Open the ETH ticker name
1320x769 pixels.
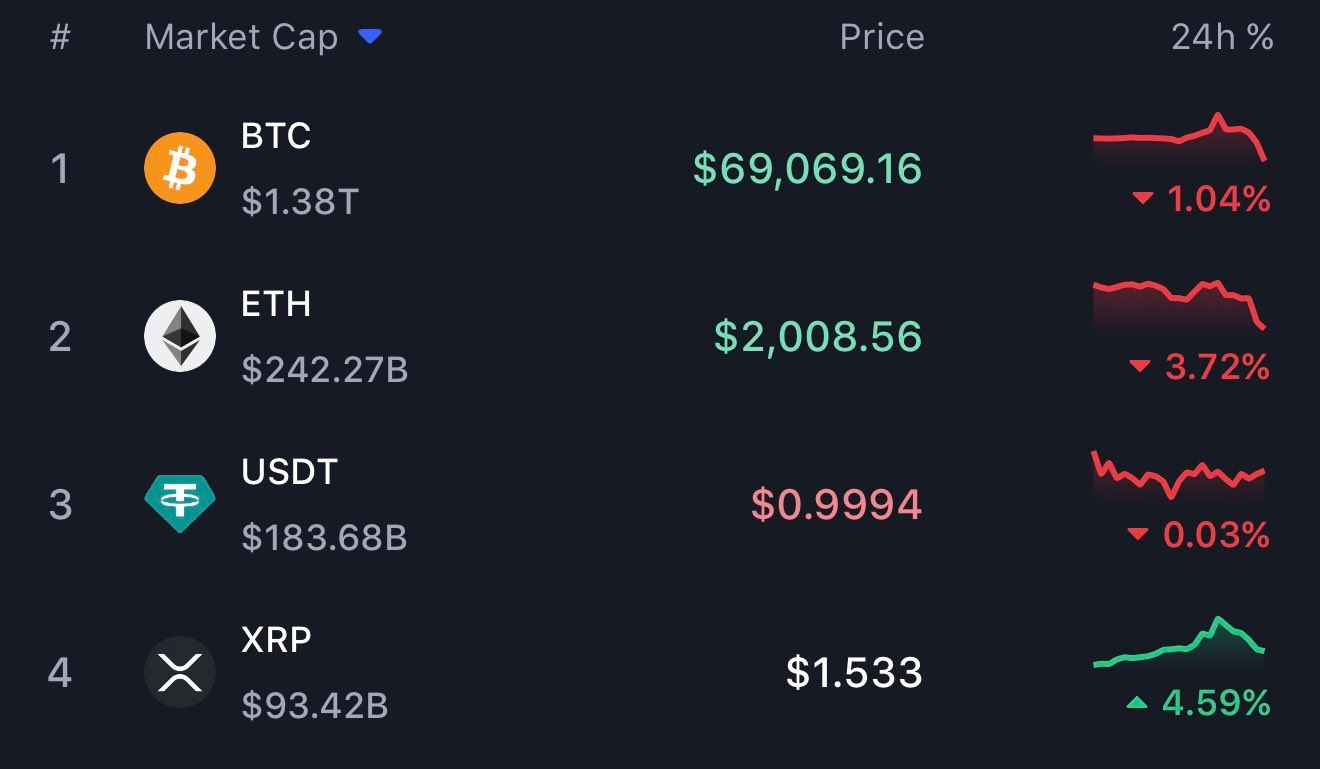276,303
